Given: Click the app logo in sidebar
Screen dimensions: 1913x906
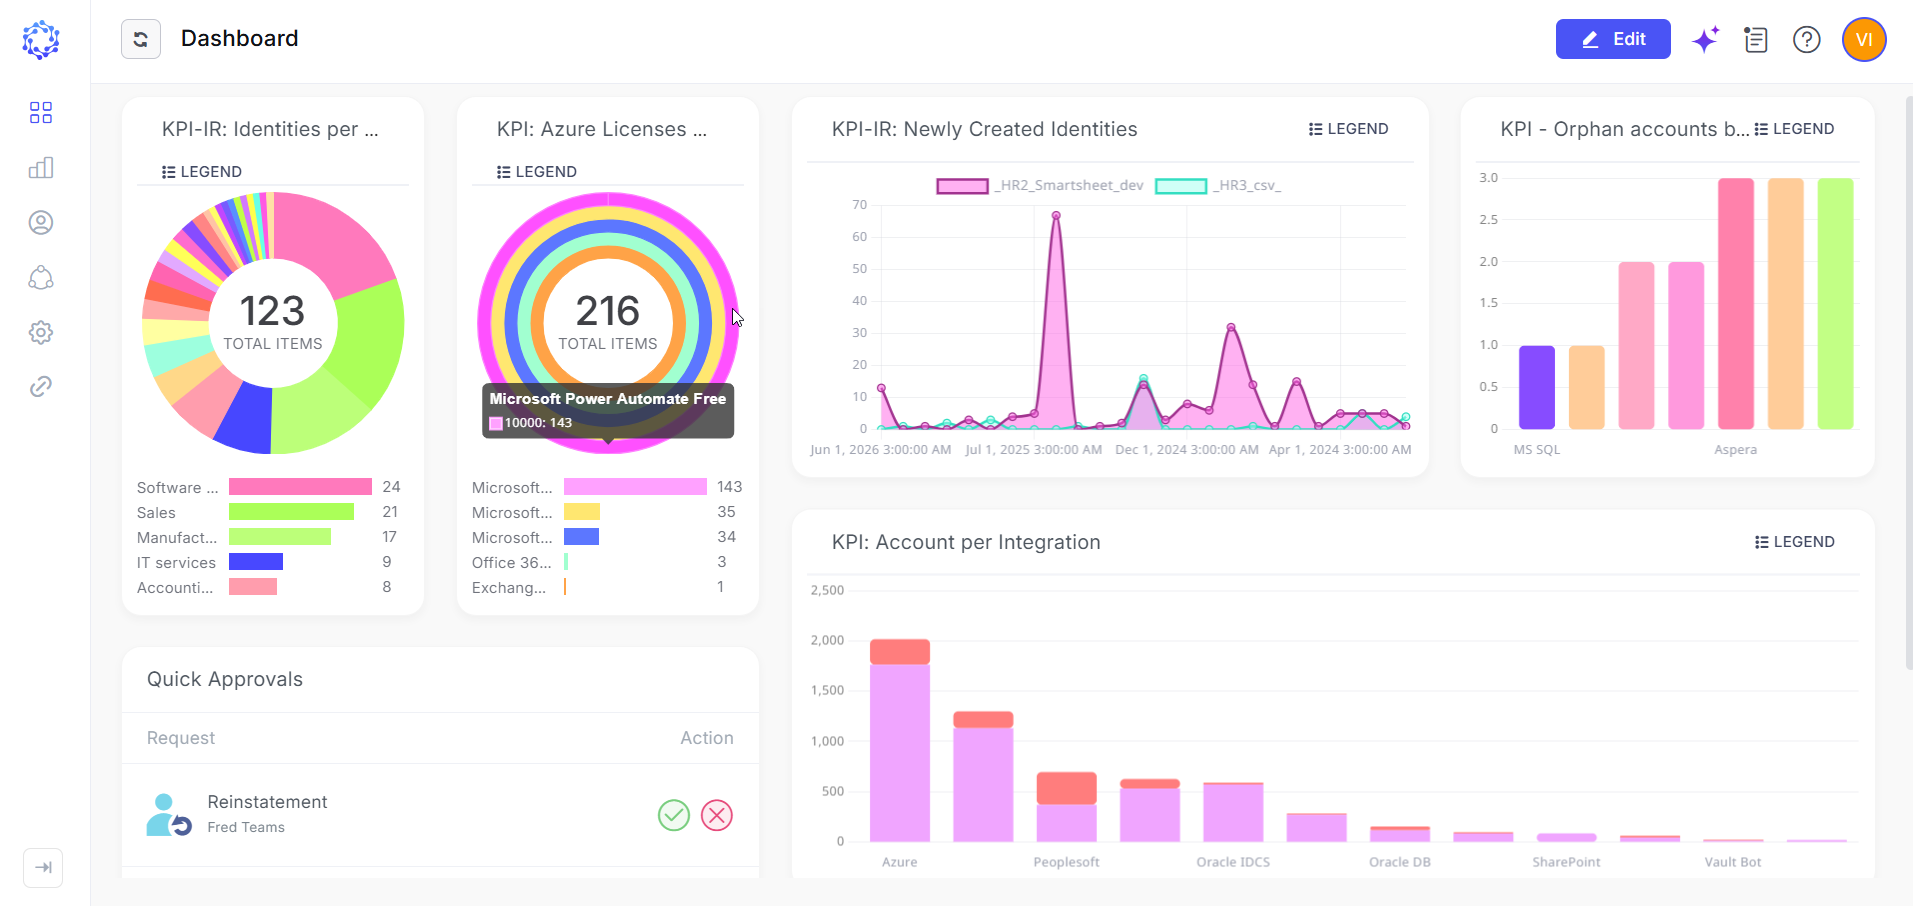Looking at the screenshot, I should (41, 40).
